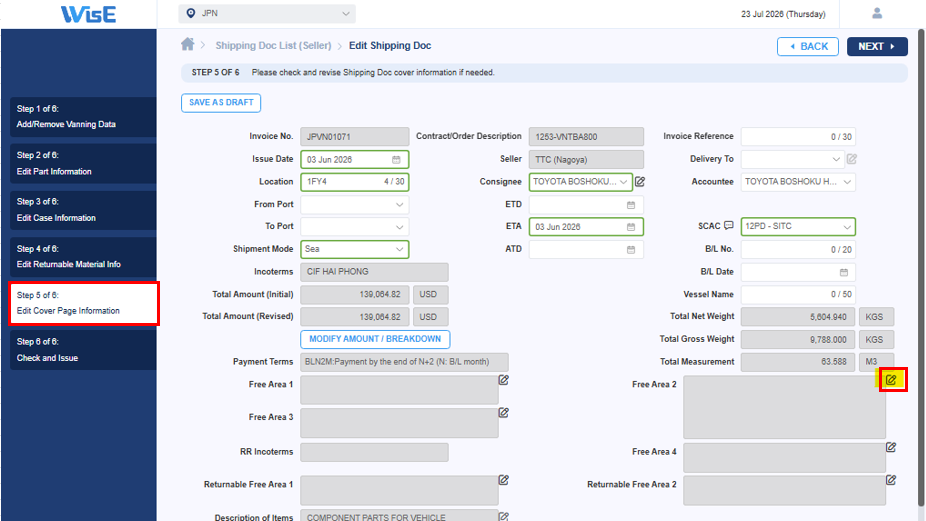Open the ETD calendar picker
This screenshot has width=926, height=521.
point(631,205)
